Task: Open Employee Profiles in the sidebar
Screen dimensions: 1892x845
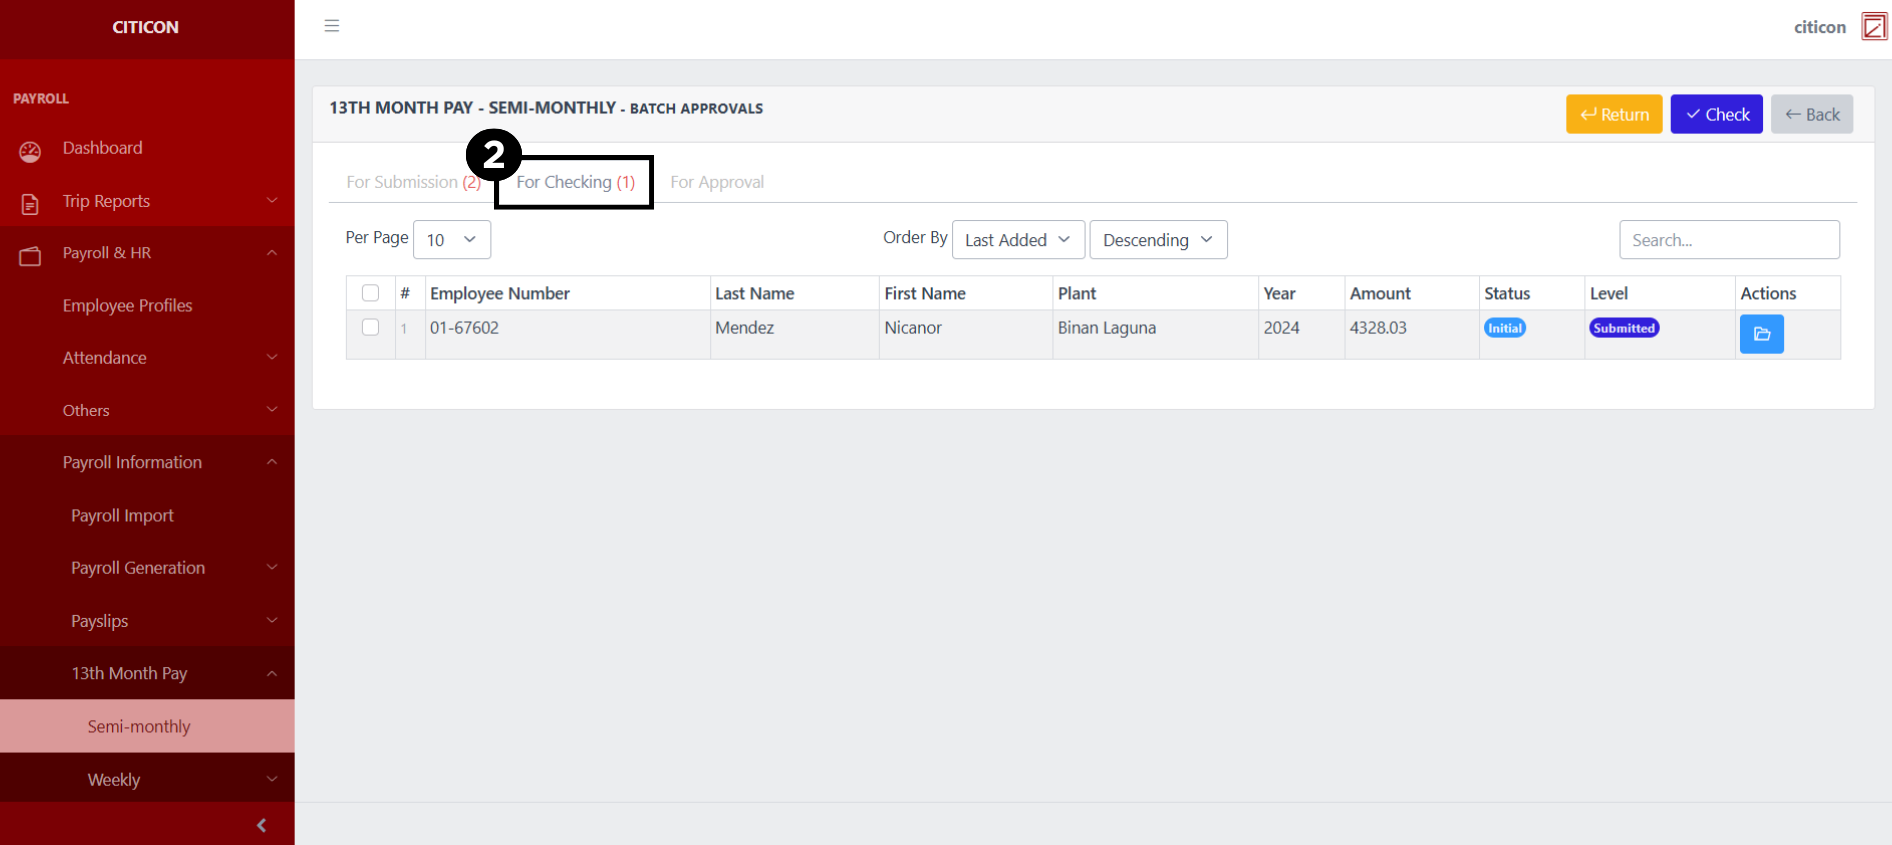Action: pos(127,306)
